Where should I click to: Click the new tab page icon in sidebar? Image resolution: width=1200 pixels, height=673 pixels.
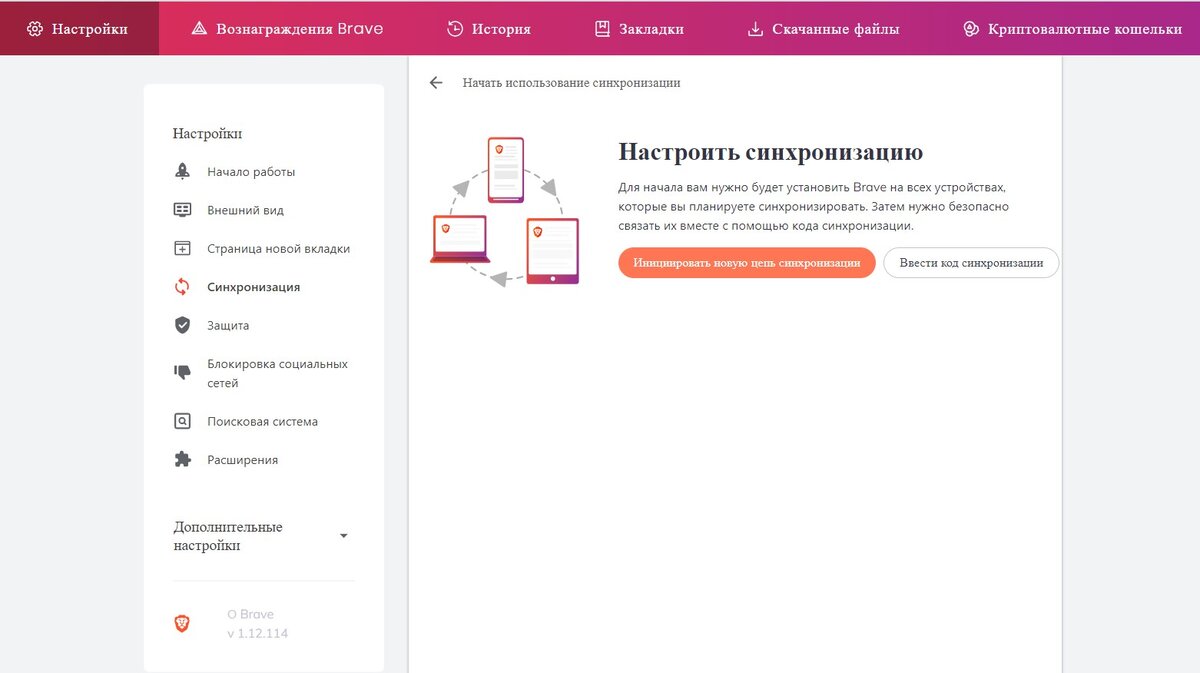(x=182, y=248)
